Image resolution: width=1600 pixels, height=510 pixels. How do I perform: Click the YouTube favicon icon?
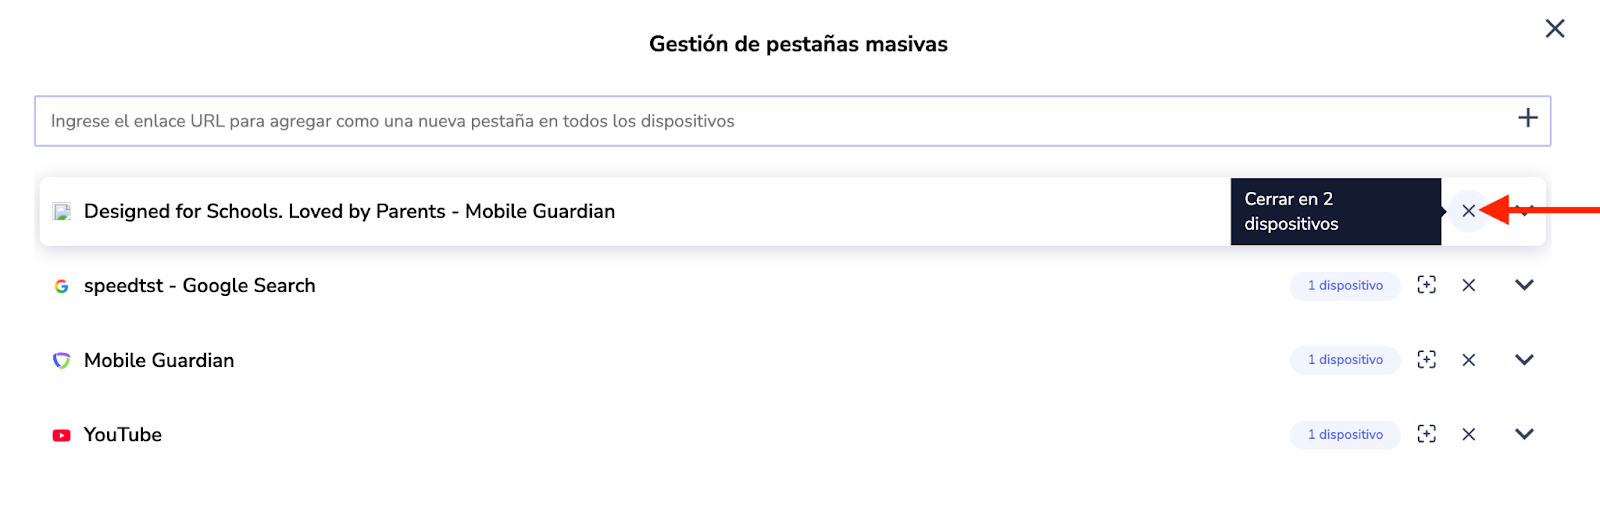coord(62,435)
